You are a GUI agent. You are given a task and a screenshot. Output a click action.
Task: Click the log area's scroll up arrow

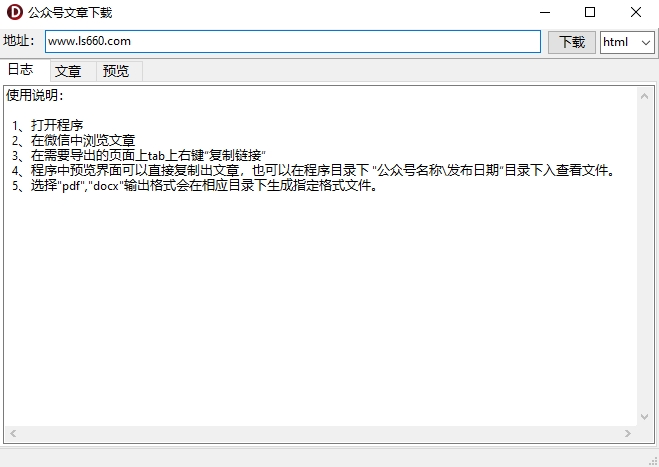(x=645, y=95)
